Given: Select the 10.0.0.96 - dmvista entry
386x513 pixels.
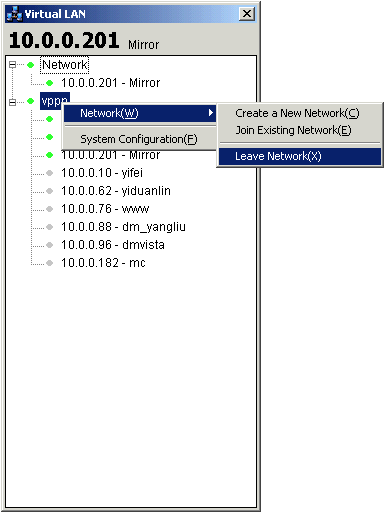Looking at the screenshot, I should coord(113,245).
